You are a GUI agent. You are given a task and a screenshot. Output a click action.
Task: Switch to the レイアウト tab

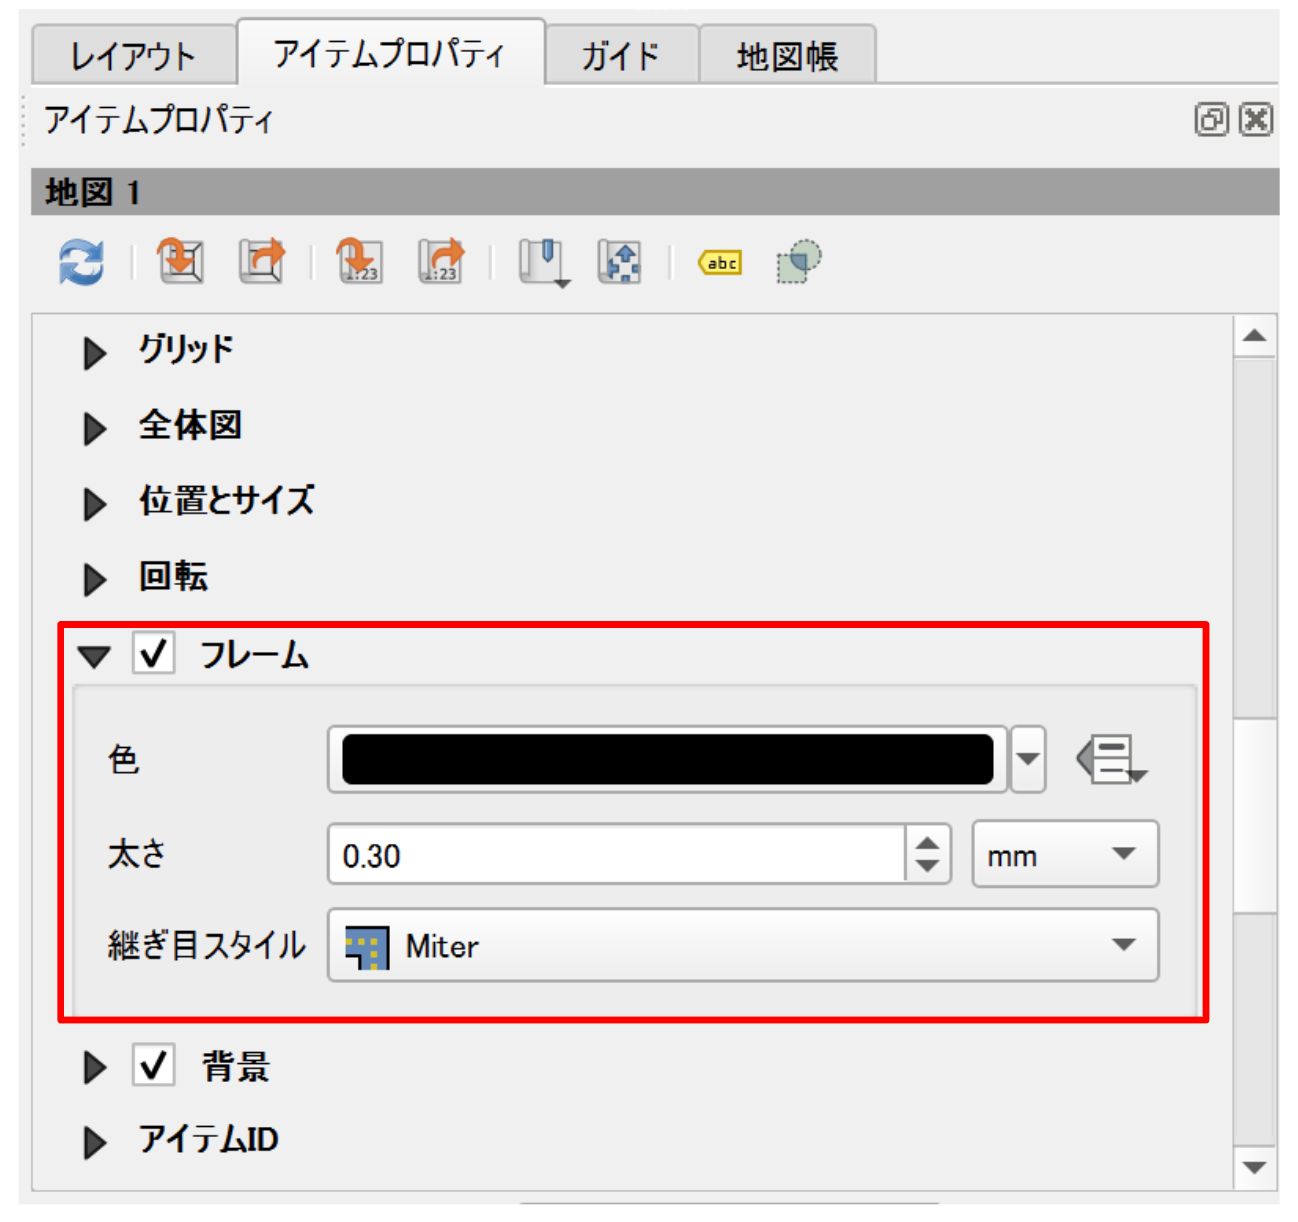pos(133,55)
